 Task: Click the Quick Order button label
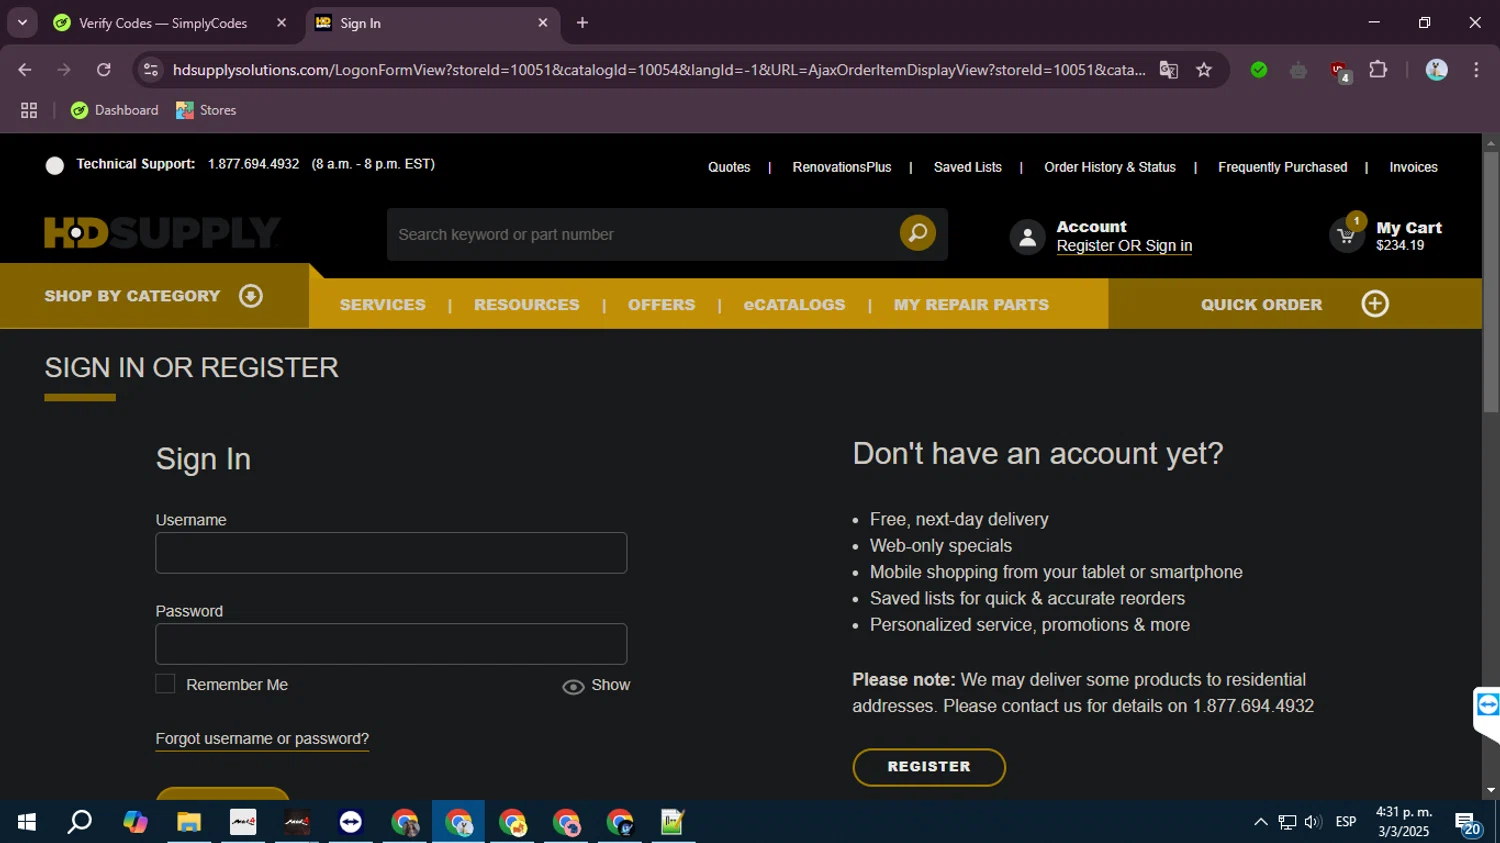[x=1261, y=305]
